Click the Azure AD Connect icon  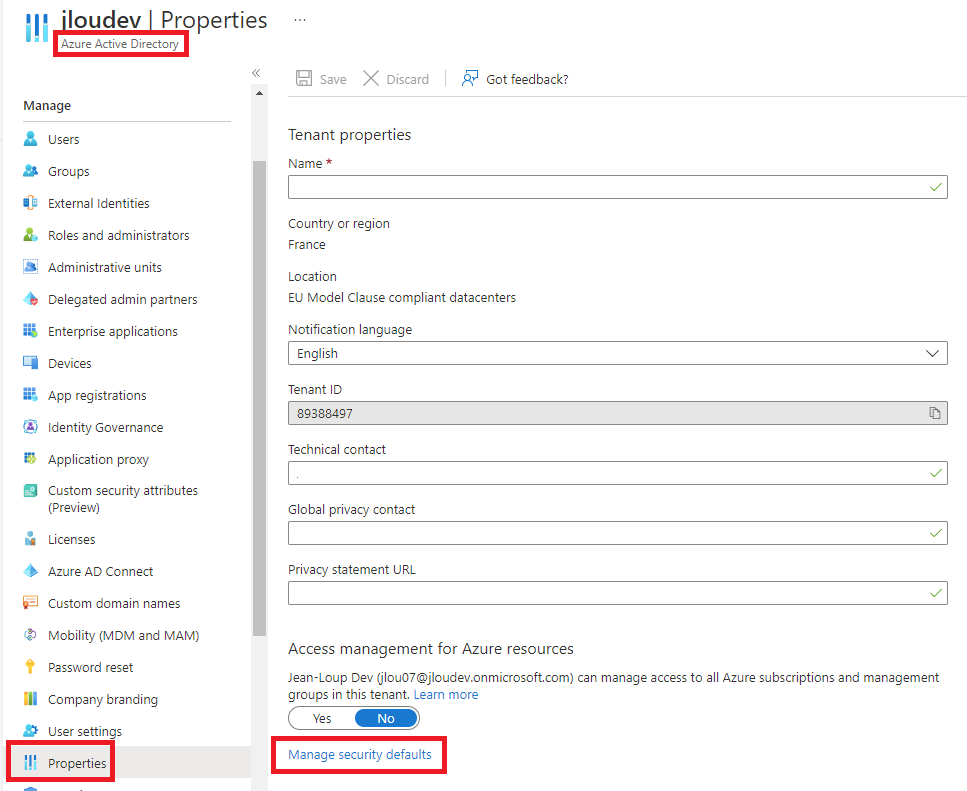point(30,571)
